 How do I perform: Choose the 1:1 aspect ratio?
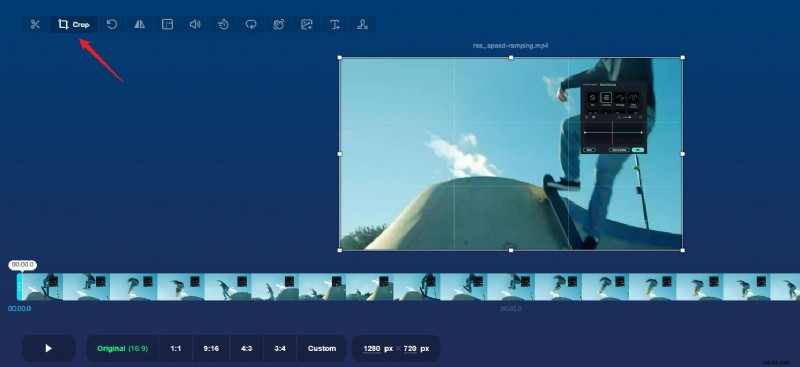point(176,348)
